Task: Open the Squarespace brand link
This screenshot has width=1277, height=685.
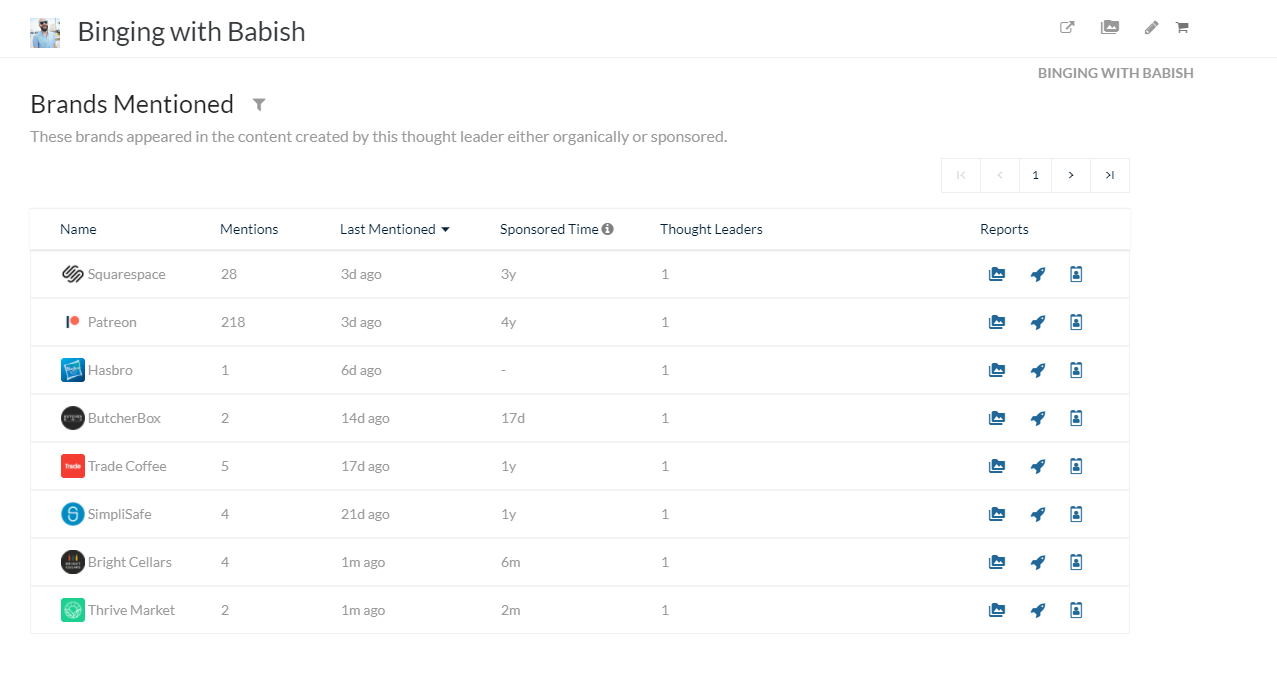Action: (127, 274)
